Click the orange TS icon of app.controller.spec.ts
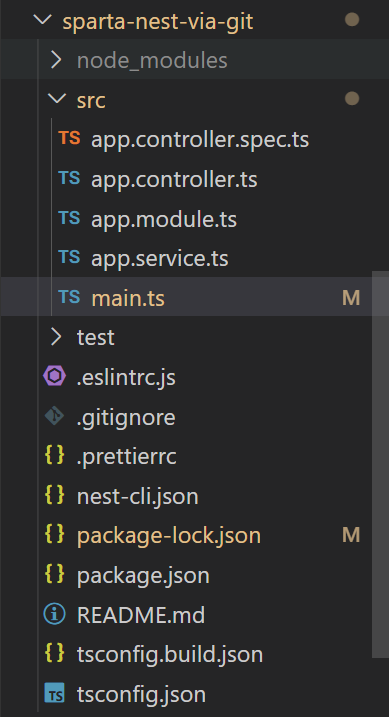The image size is (389, 717). pos(69,138)
